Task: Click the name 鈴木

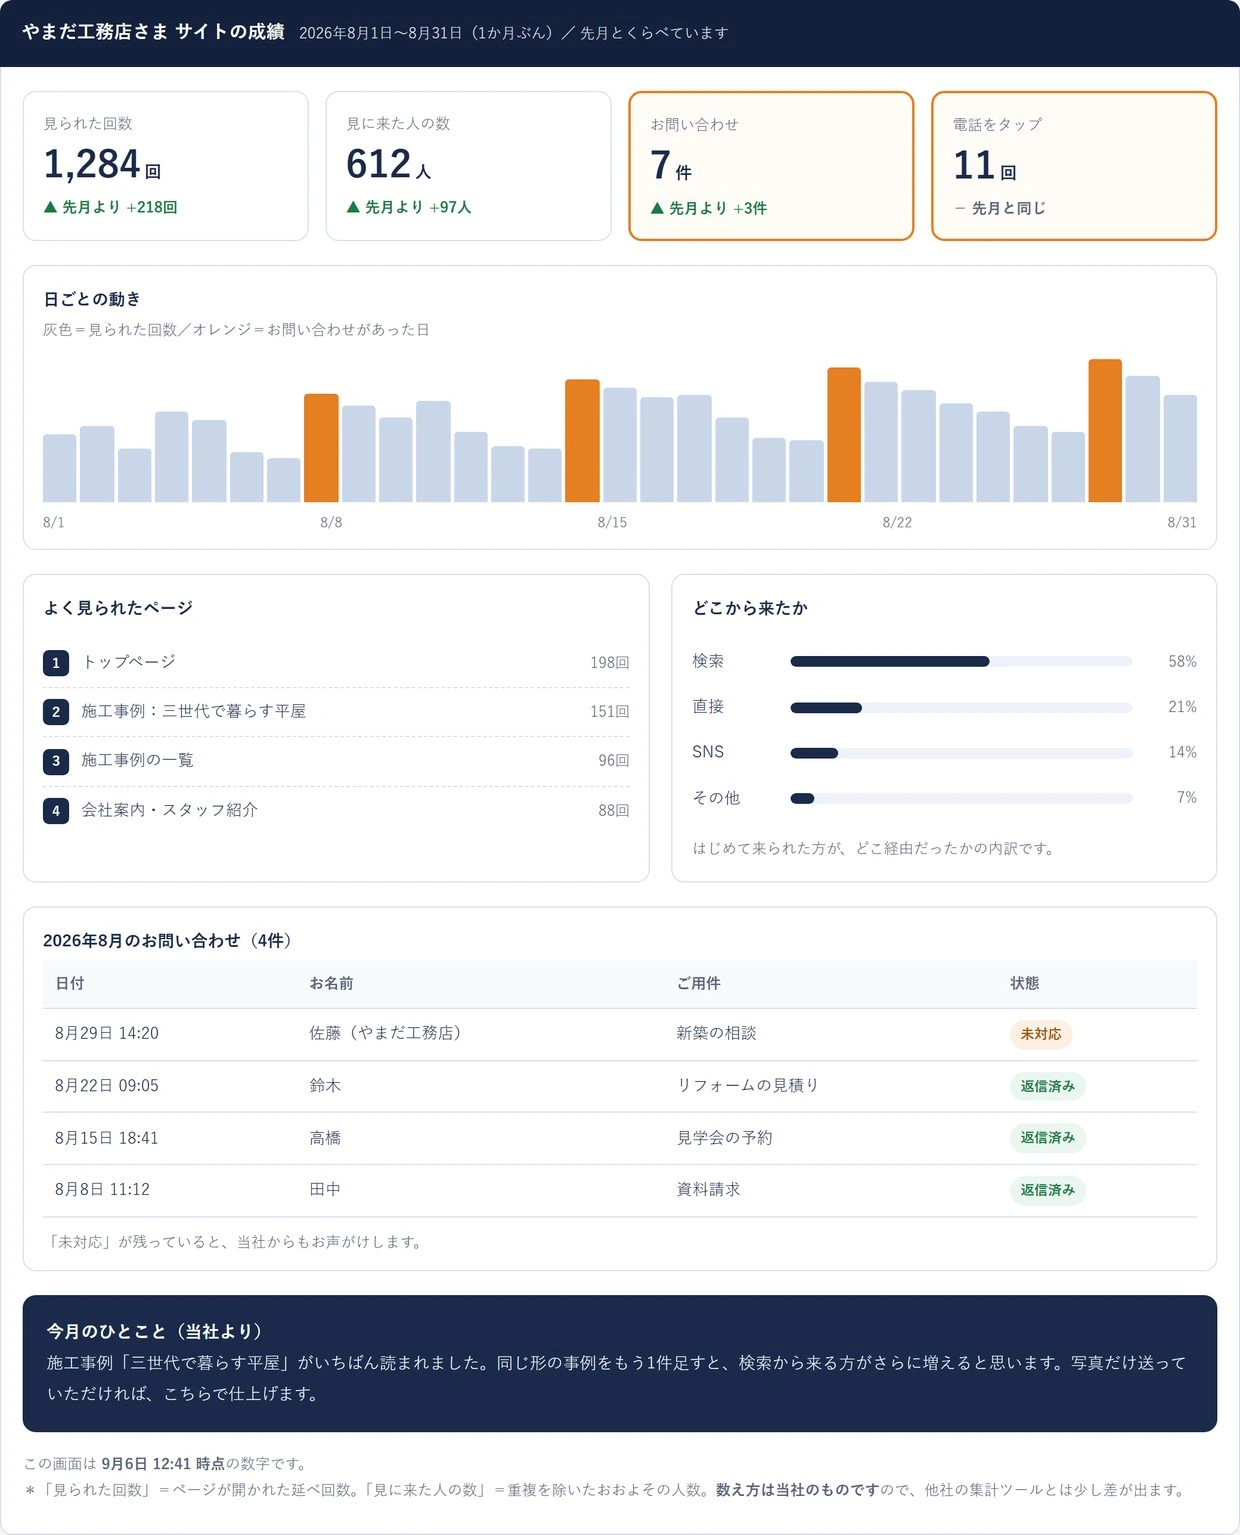Action: coord(325,1086)
